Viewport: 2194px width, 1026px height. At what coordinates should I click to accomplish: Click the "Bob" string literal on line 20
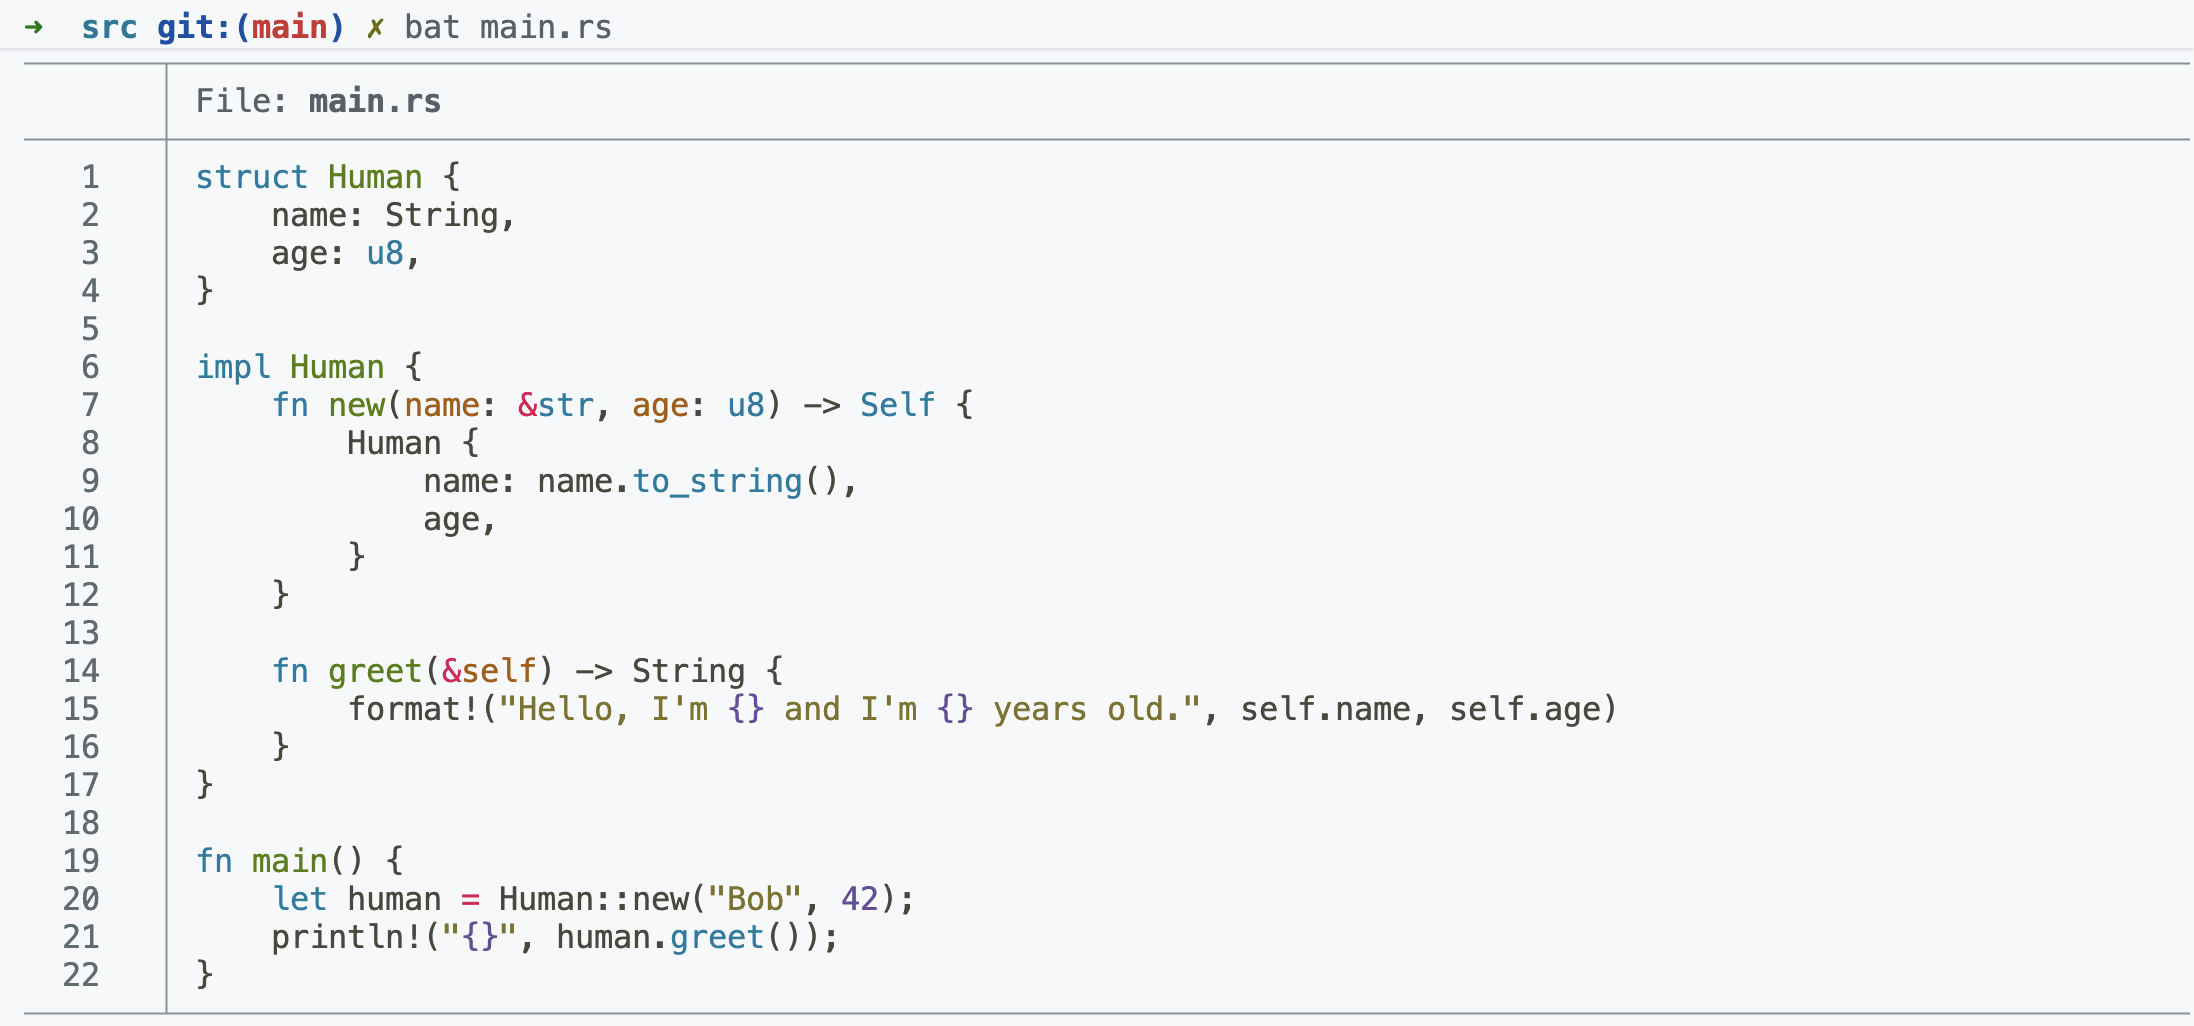click(x=755, y=899)
